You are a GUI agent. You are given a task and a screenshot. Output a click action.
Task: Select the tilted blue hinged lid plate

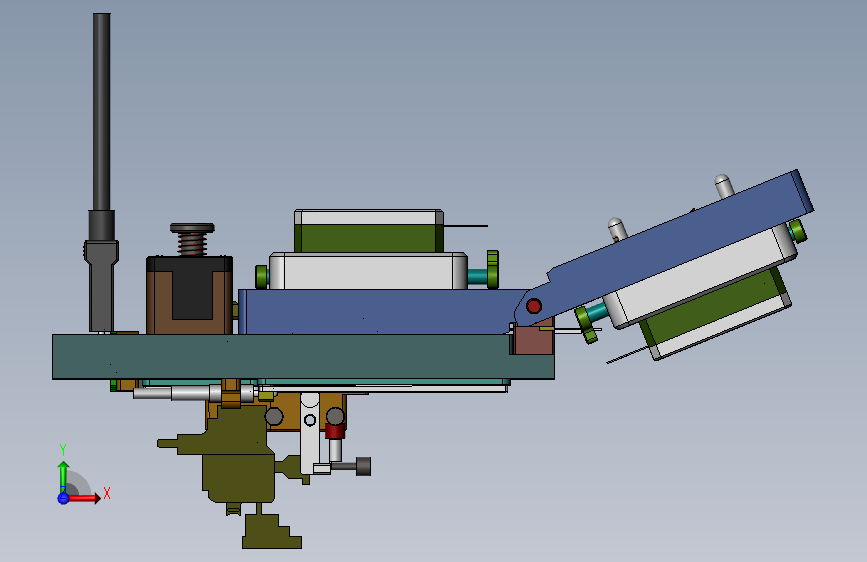coord(666,247)
